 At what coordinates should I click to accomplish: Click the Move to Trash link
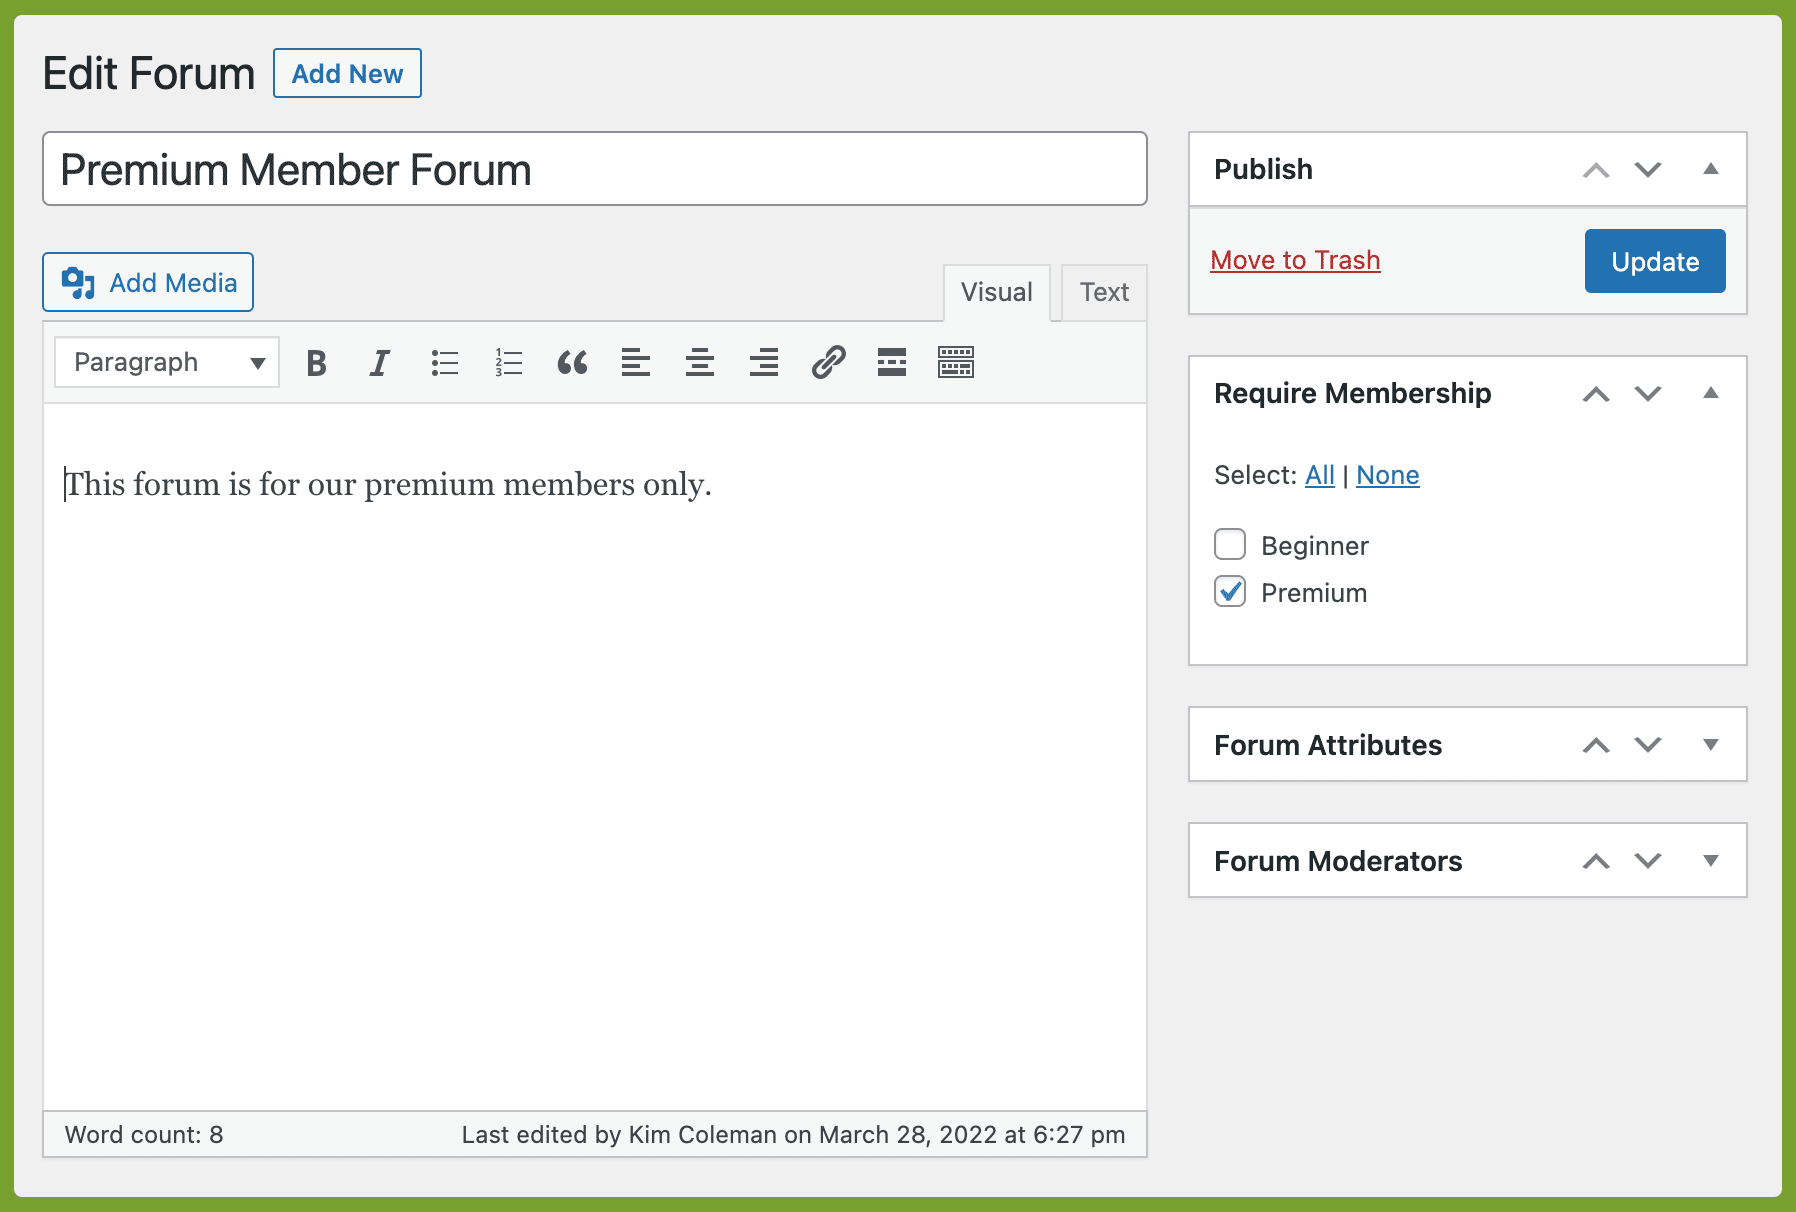[x=1295, y=260]
